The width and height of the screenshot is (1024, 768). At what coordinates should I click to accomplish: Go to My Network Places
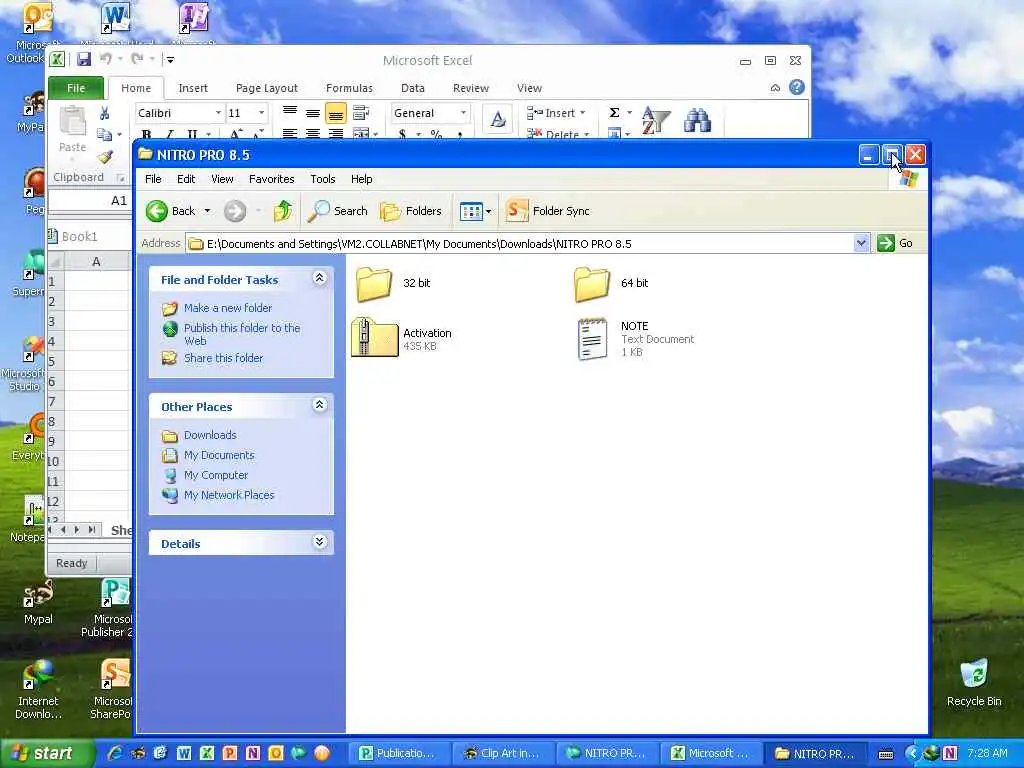click(229, 495)
